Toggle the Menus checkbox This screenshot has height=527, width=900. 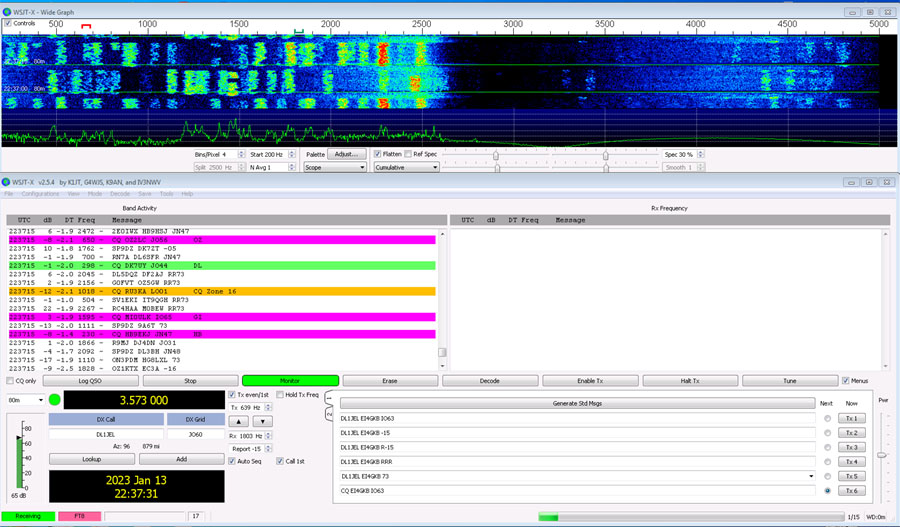point(845,381)
